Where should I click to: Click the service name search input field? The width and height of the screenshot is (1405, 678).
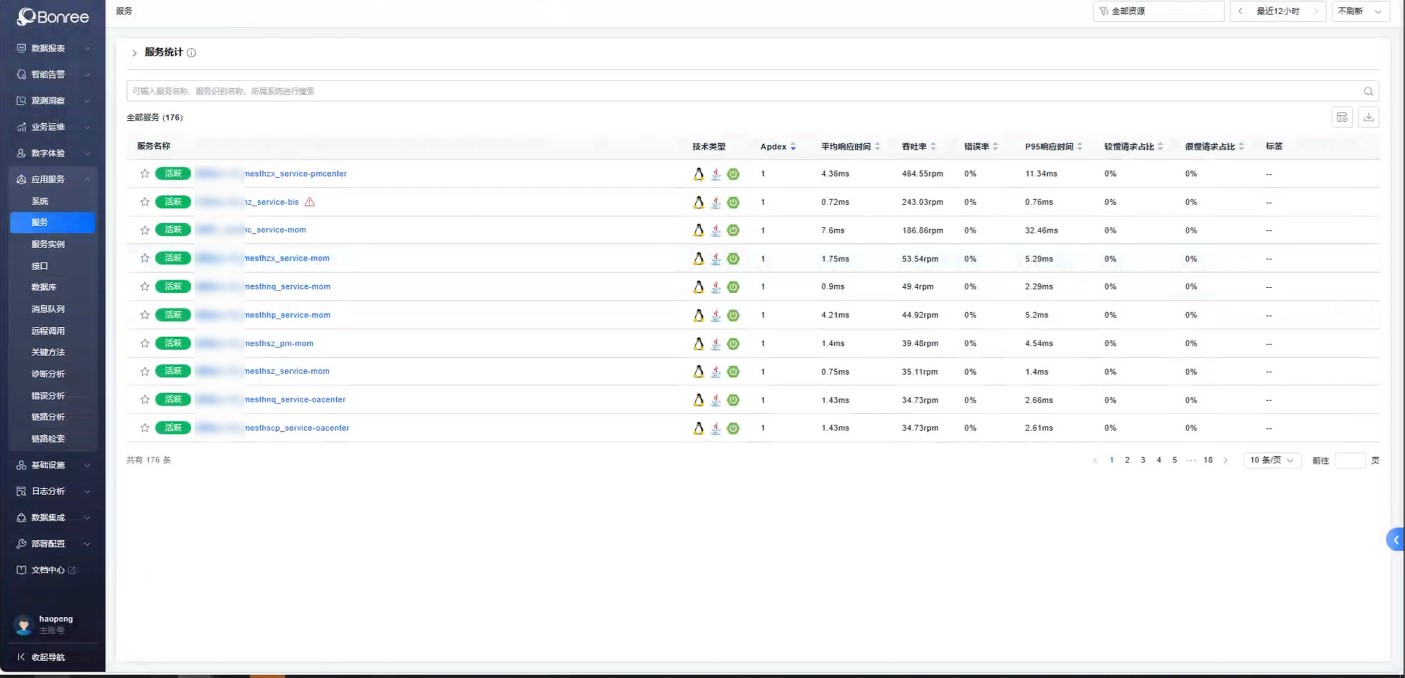point(740,91)
